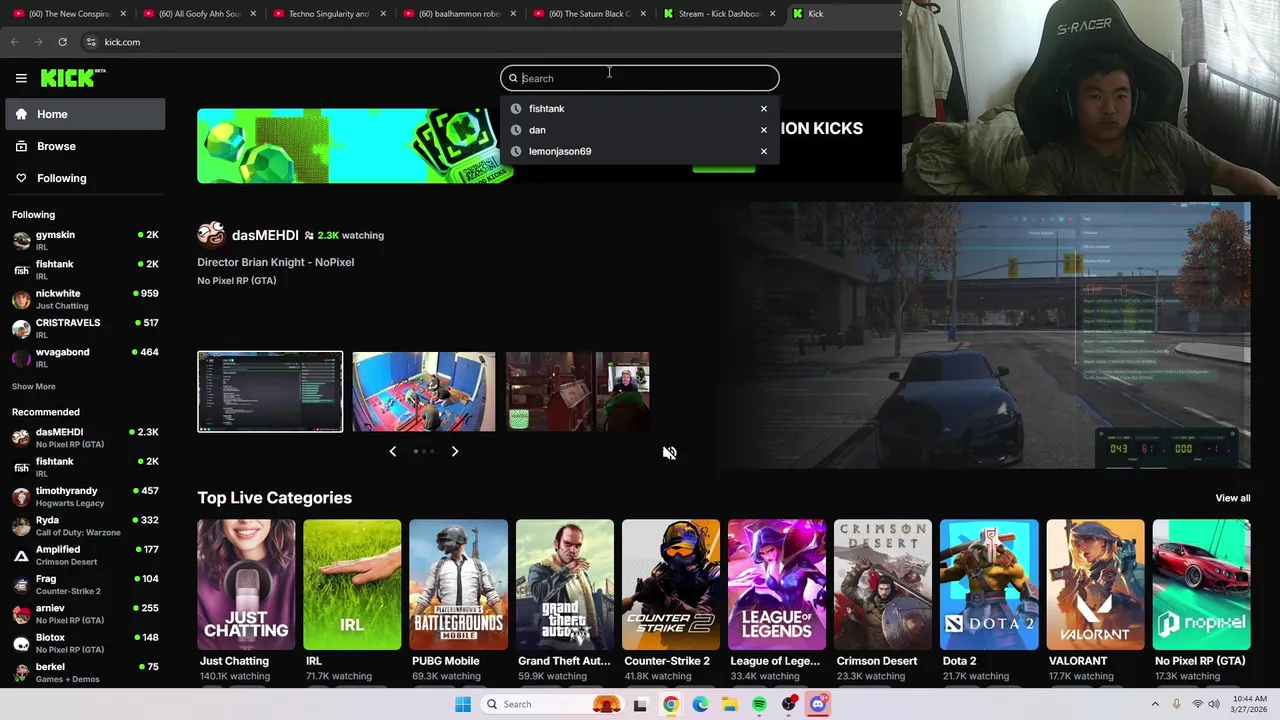
Task: Open the volume control in system tray
Action: coord(1214,704)
